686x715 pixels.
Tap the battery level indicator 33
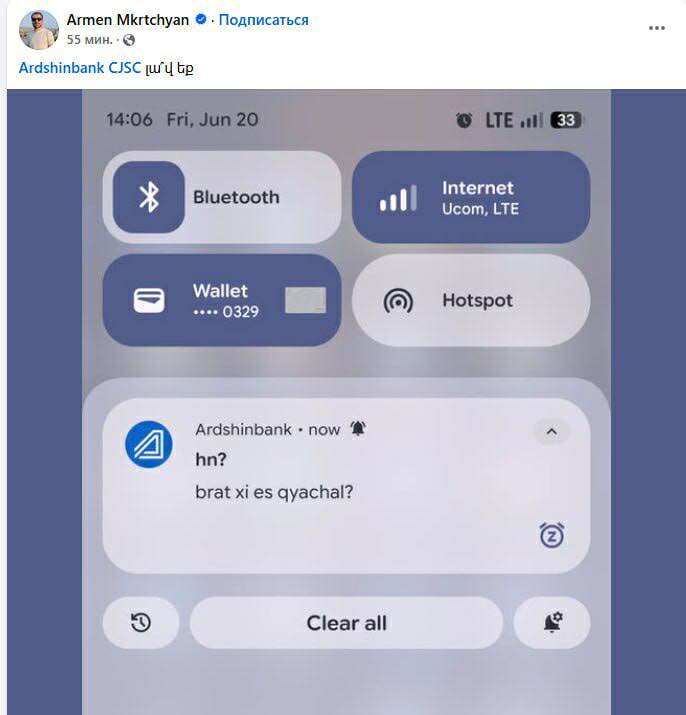(566, 120)
